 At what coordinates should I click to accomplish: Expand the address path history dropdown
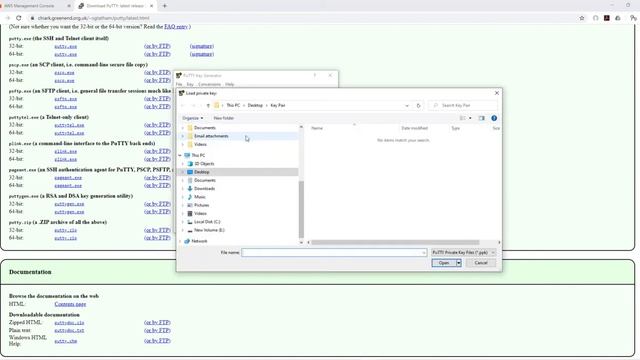point(407,105)
